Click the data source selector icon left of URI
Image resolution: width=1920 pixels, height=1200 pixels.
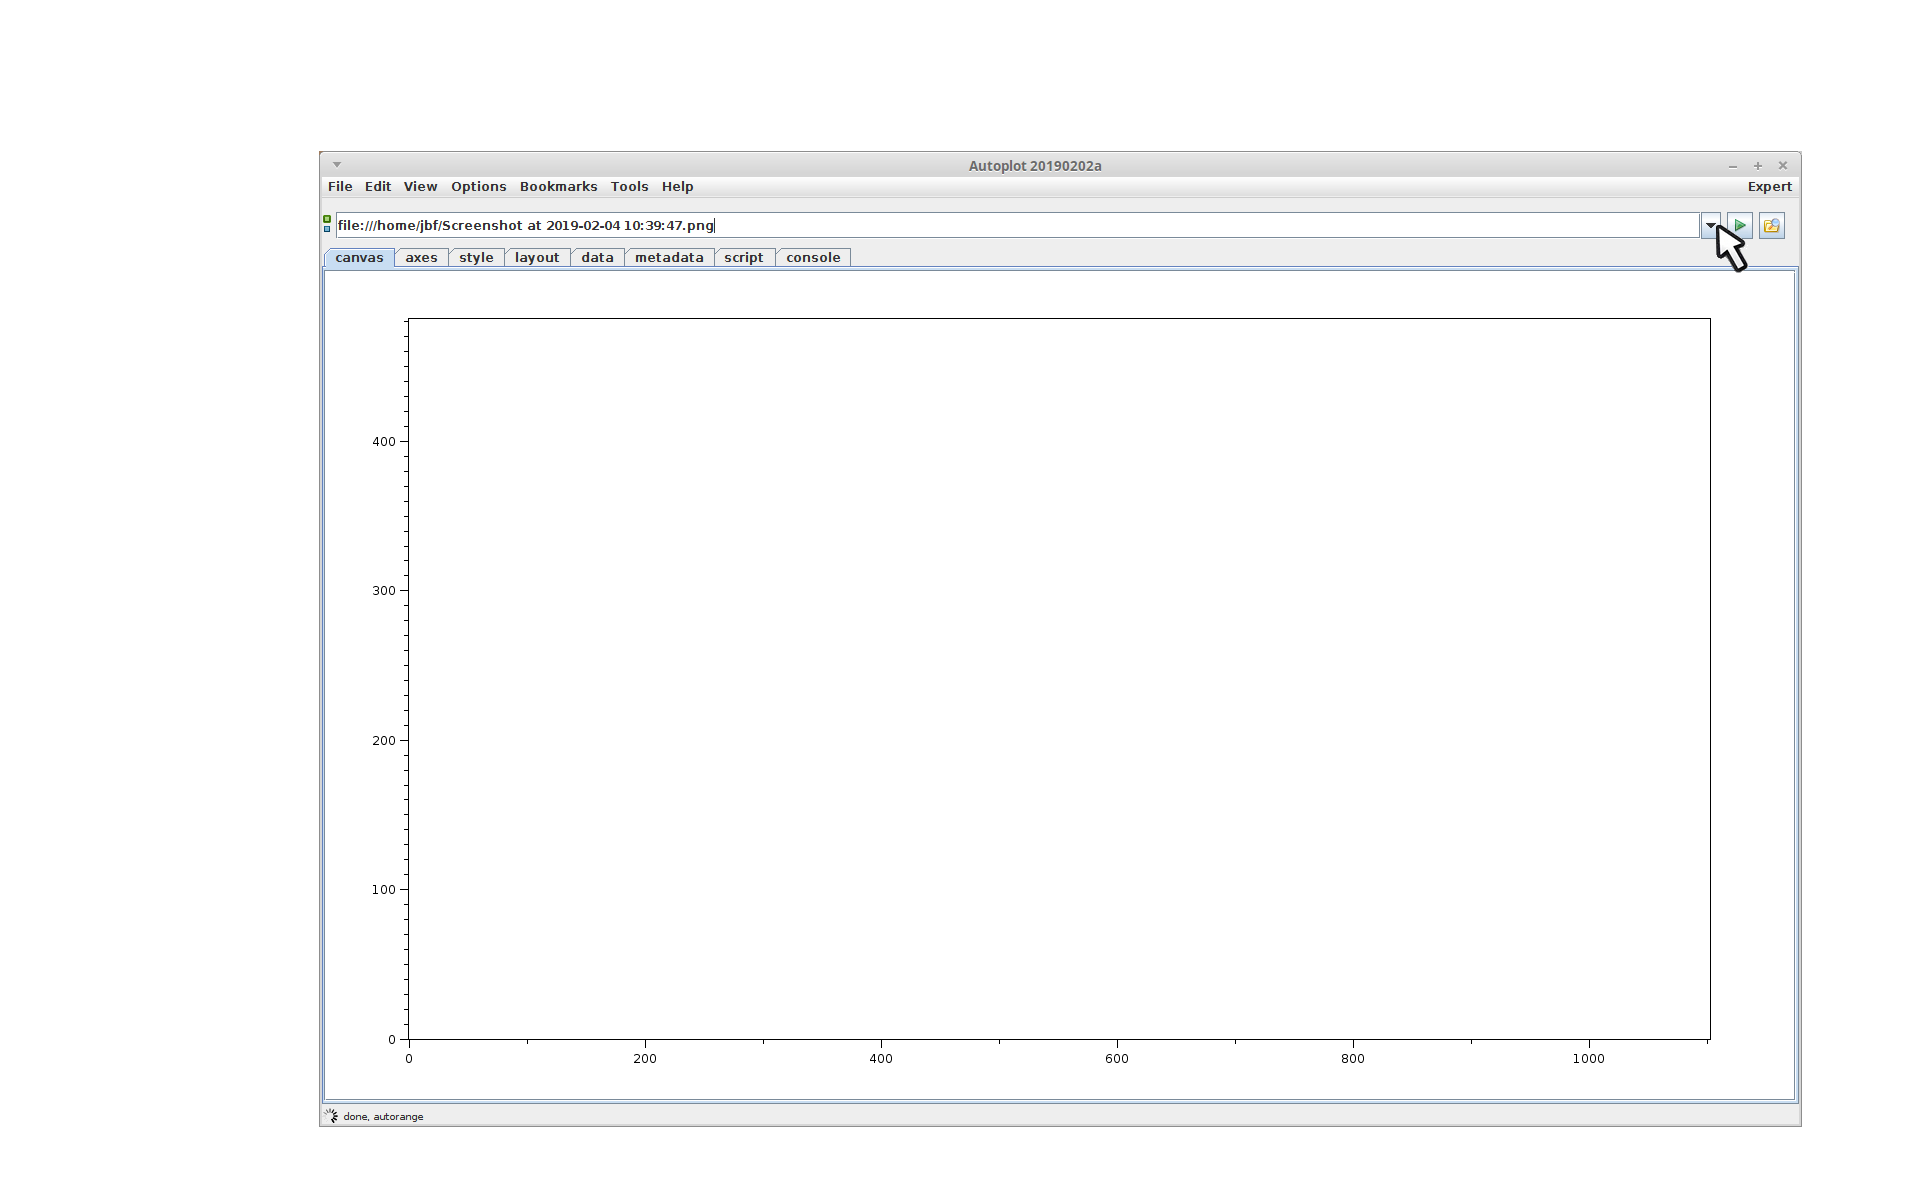[x=327, y=225]
